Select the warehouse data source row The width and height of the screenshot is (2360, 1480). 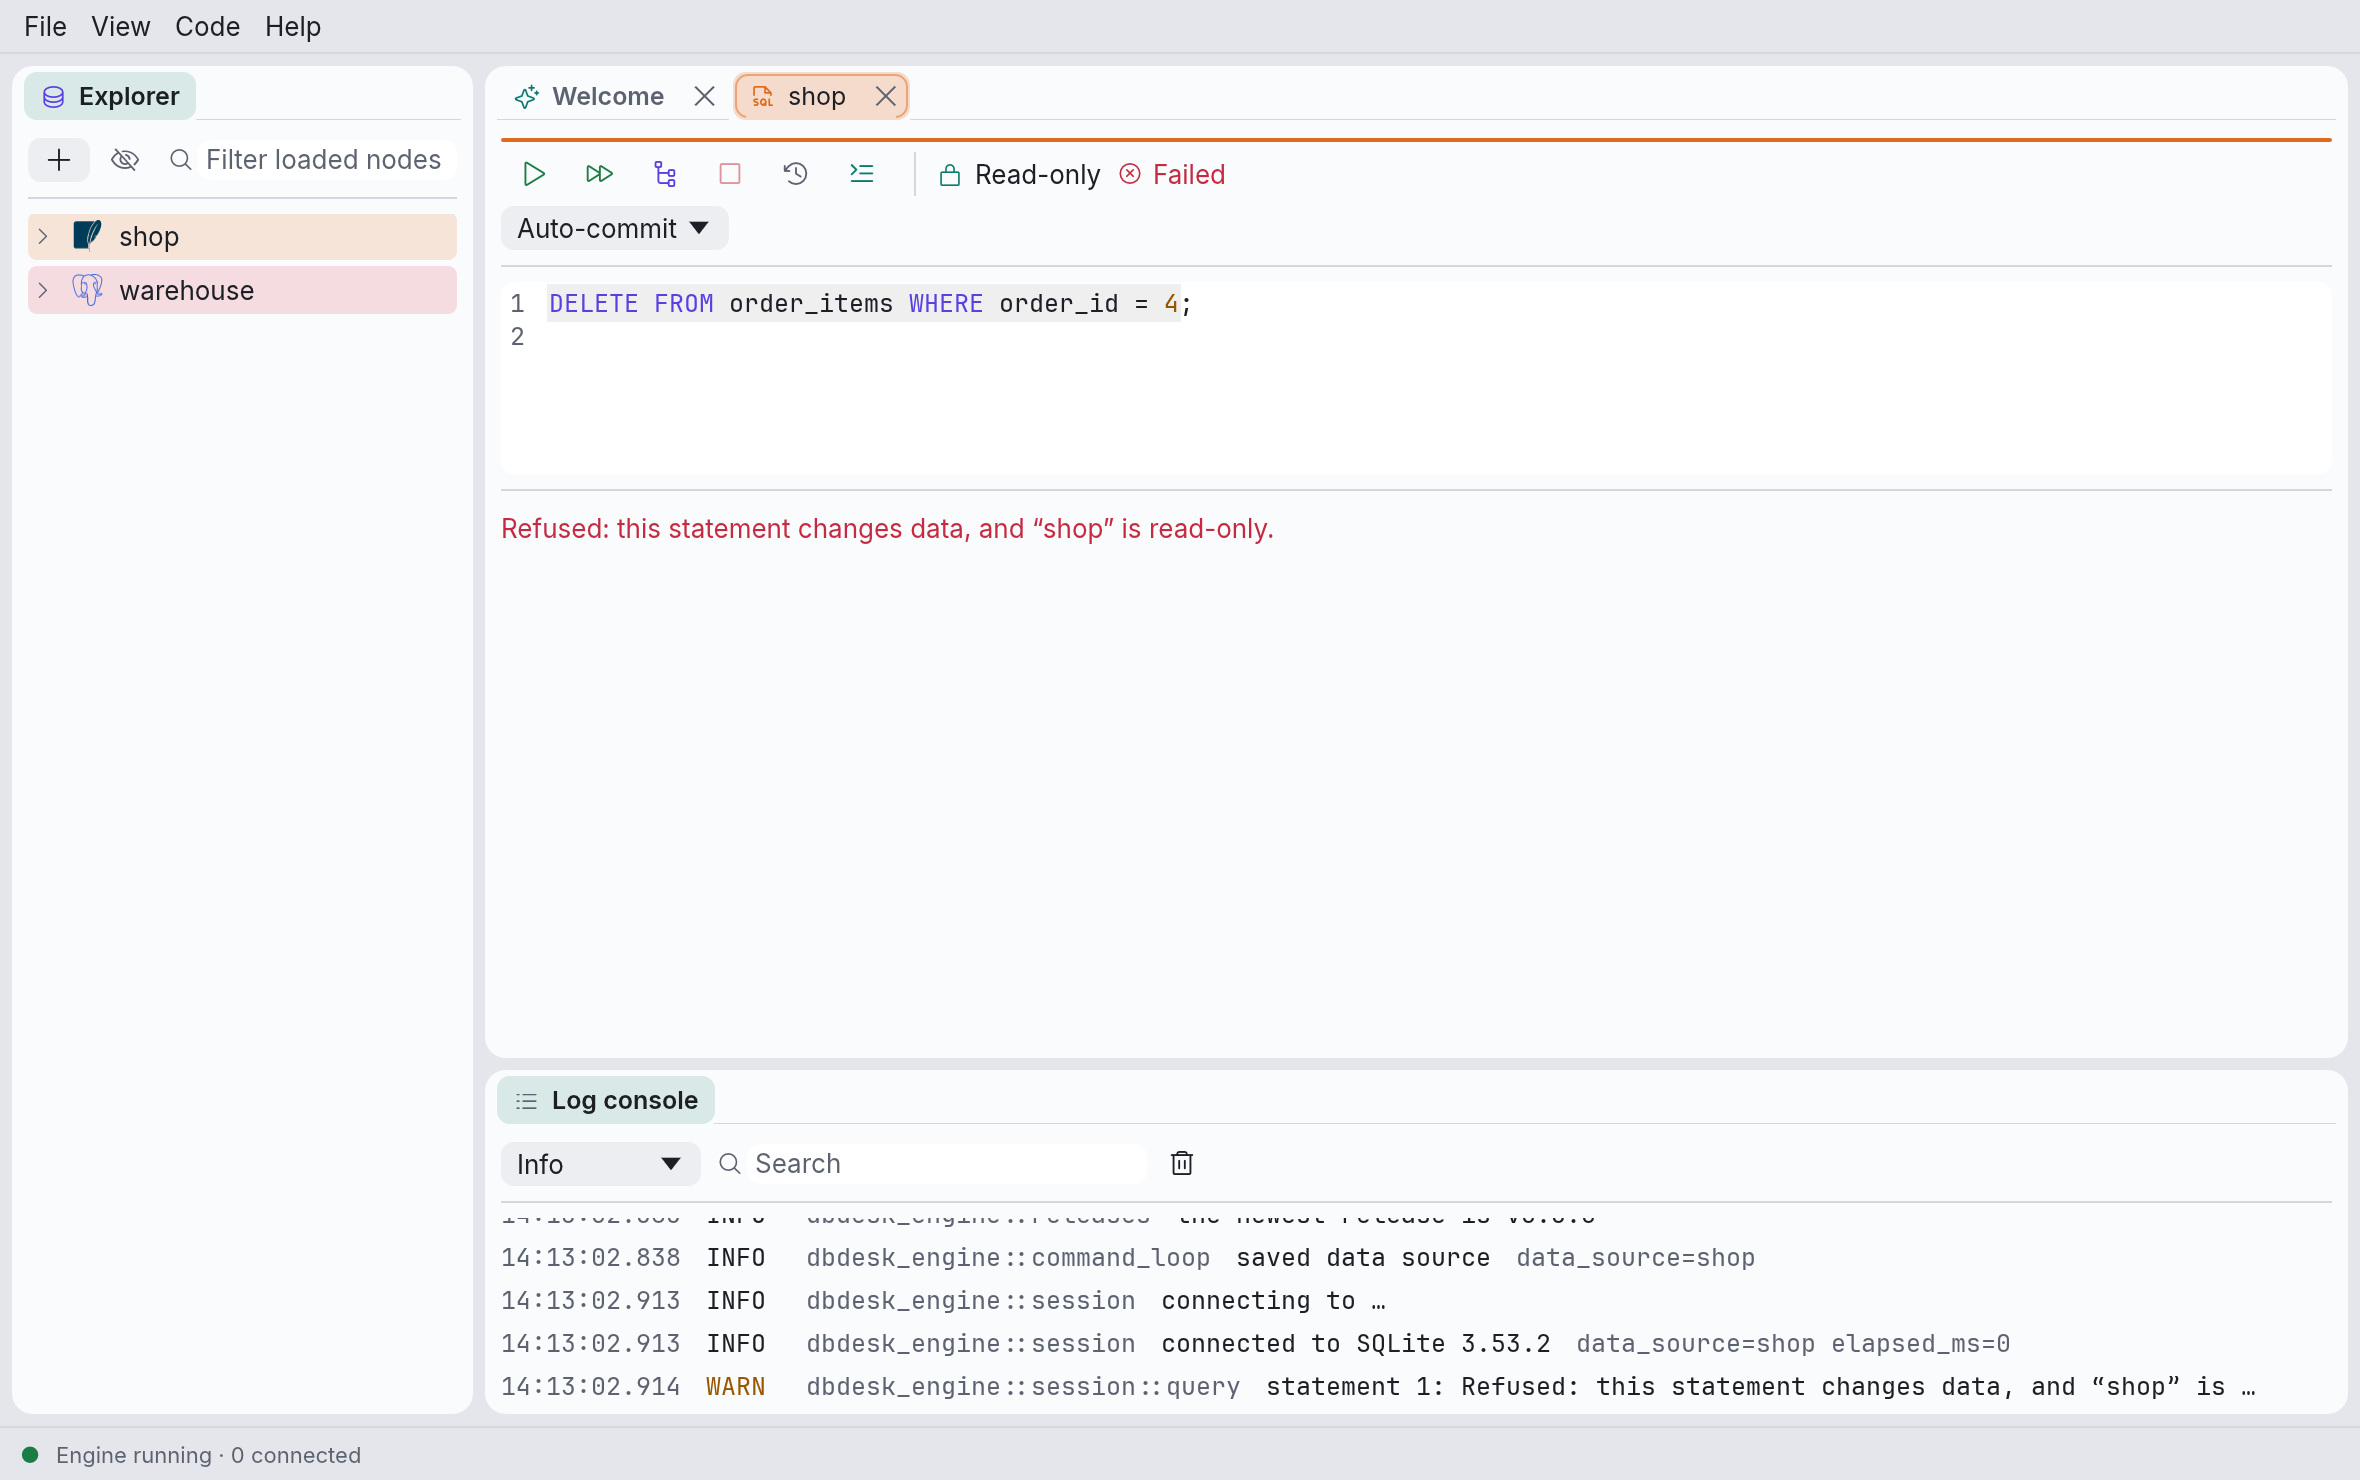coord(242,290)
